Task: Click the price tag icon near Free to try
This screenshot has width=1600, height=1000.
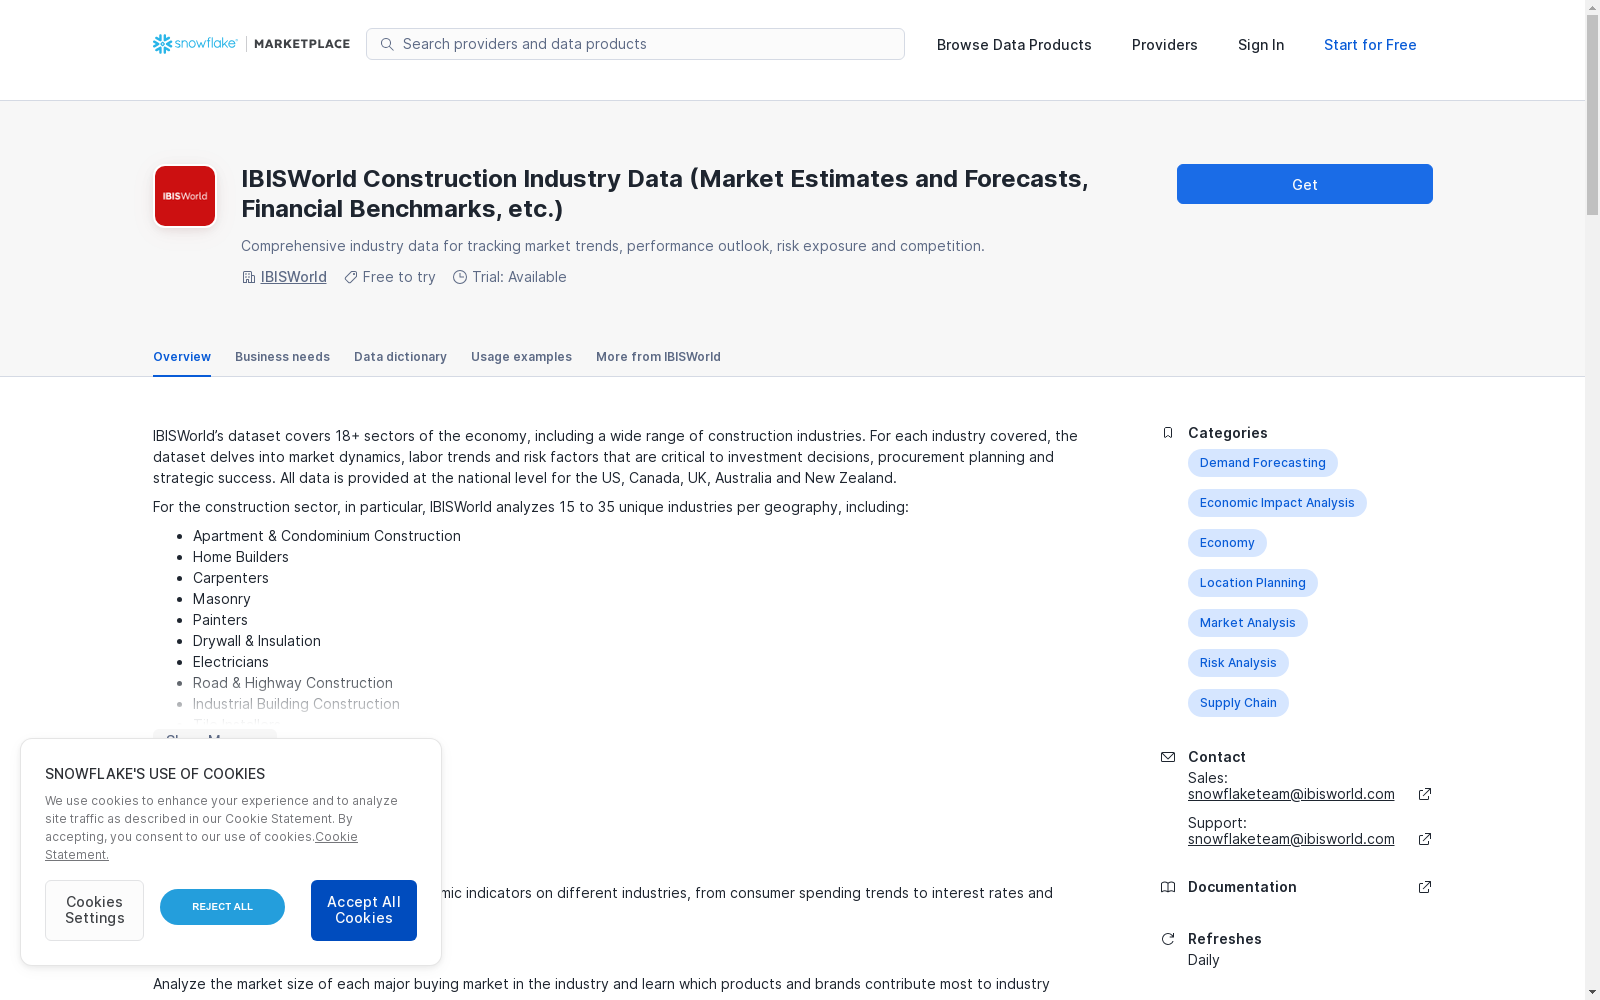Action: pyautogui.click(x=351, y=277)
